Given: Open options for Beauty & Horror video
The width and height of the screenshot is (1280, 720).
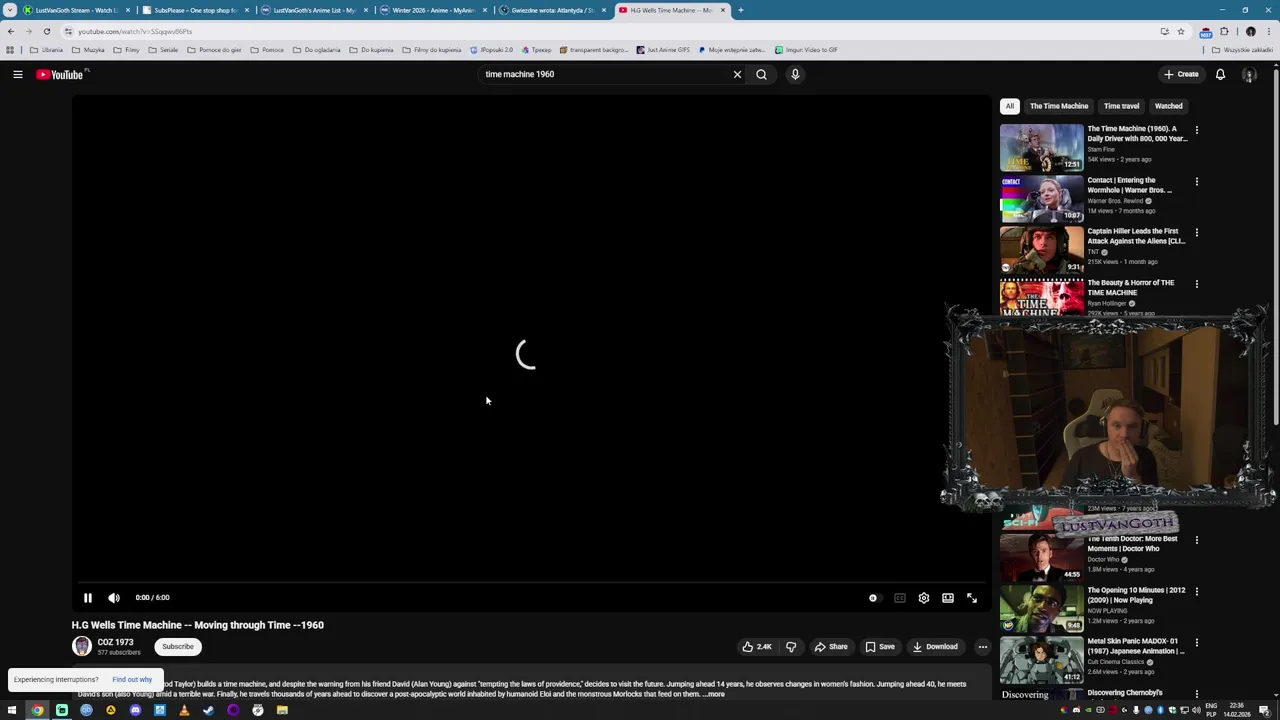Looking at the screenshot, I should pos(1196,284).
